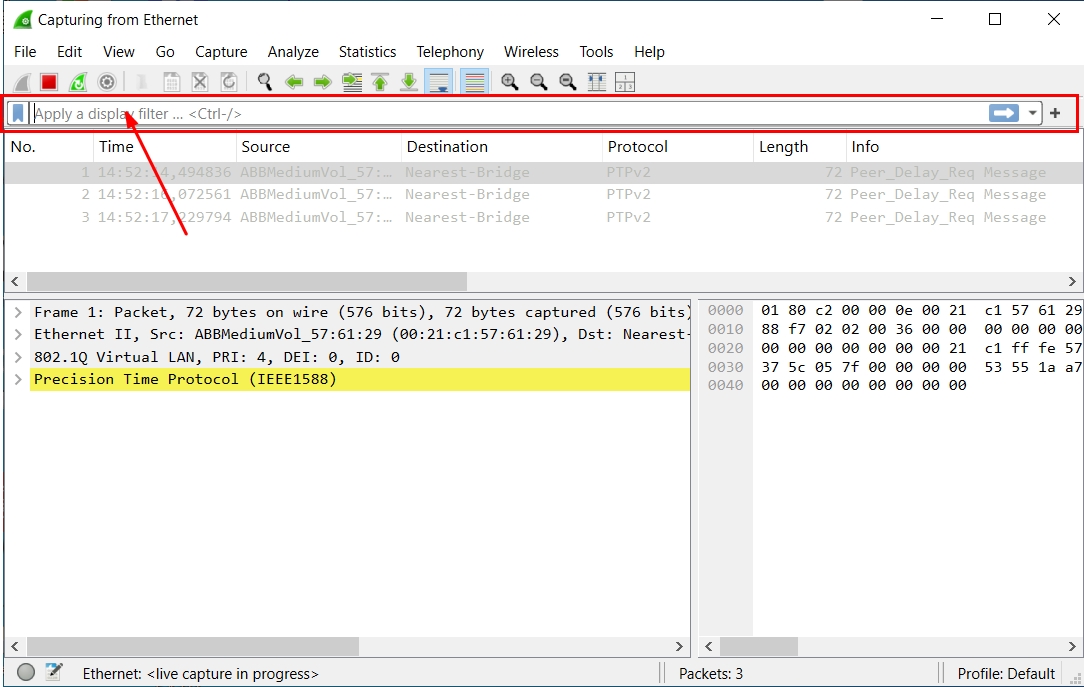Zoom in on the packet list

coord(509,81)
